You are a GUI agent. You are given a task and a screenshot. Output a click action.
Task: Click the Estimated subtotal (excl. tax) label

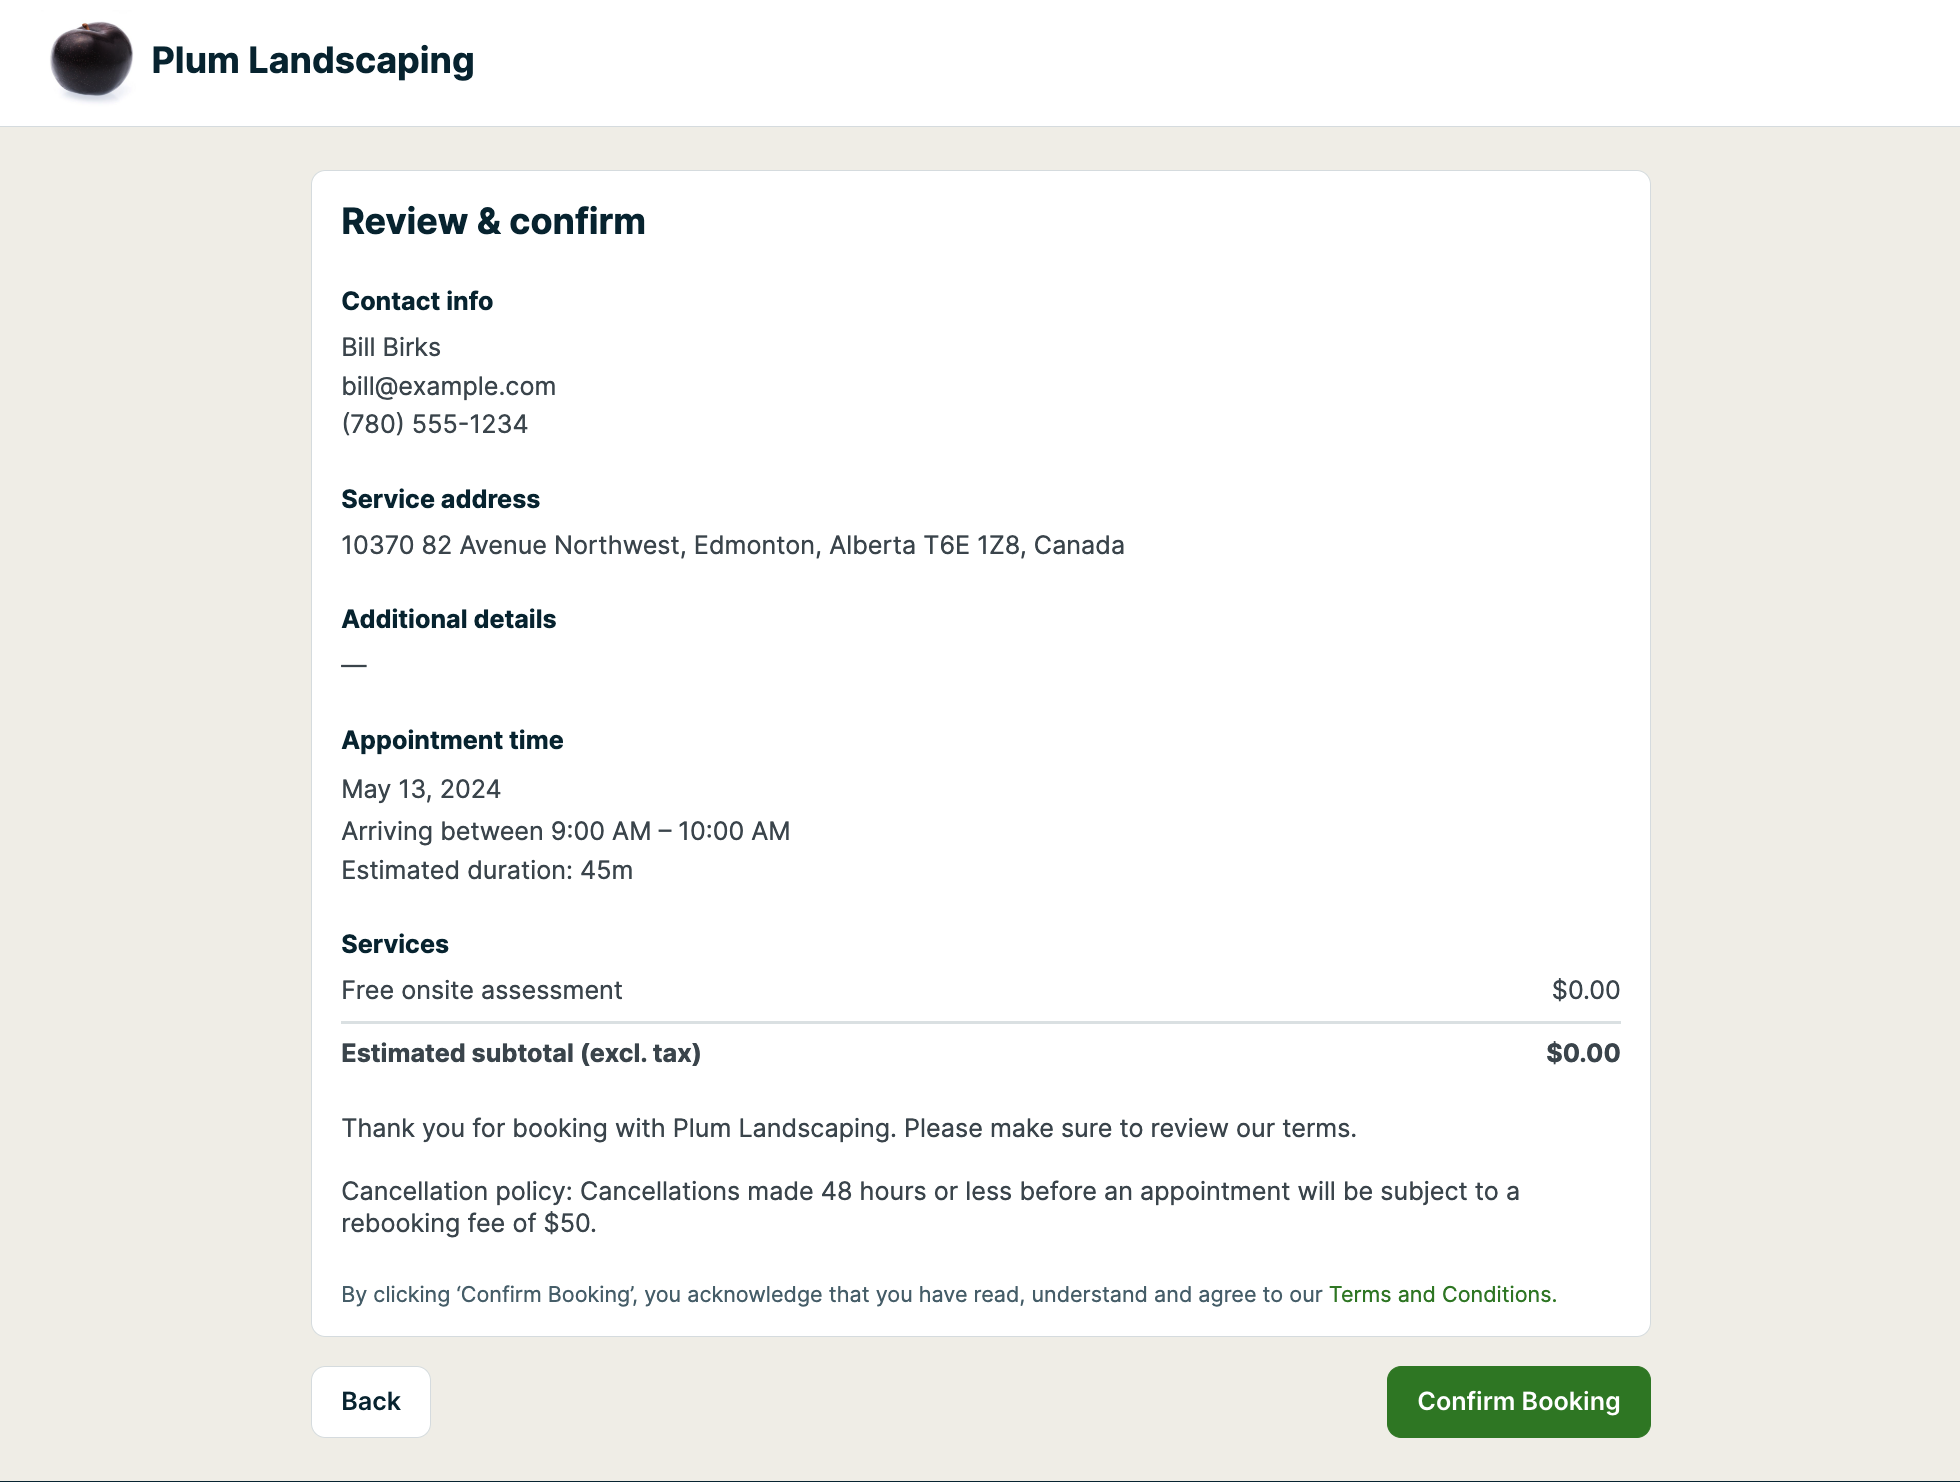520,1053
